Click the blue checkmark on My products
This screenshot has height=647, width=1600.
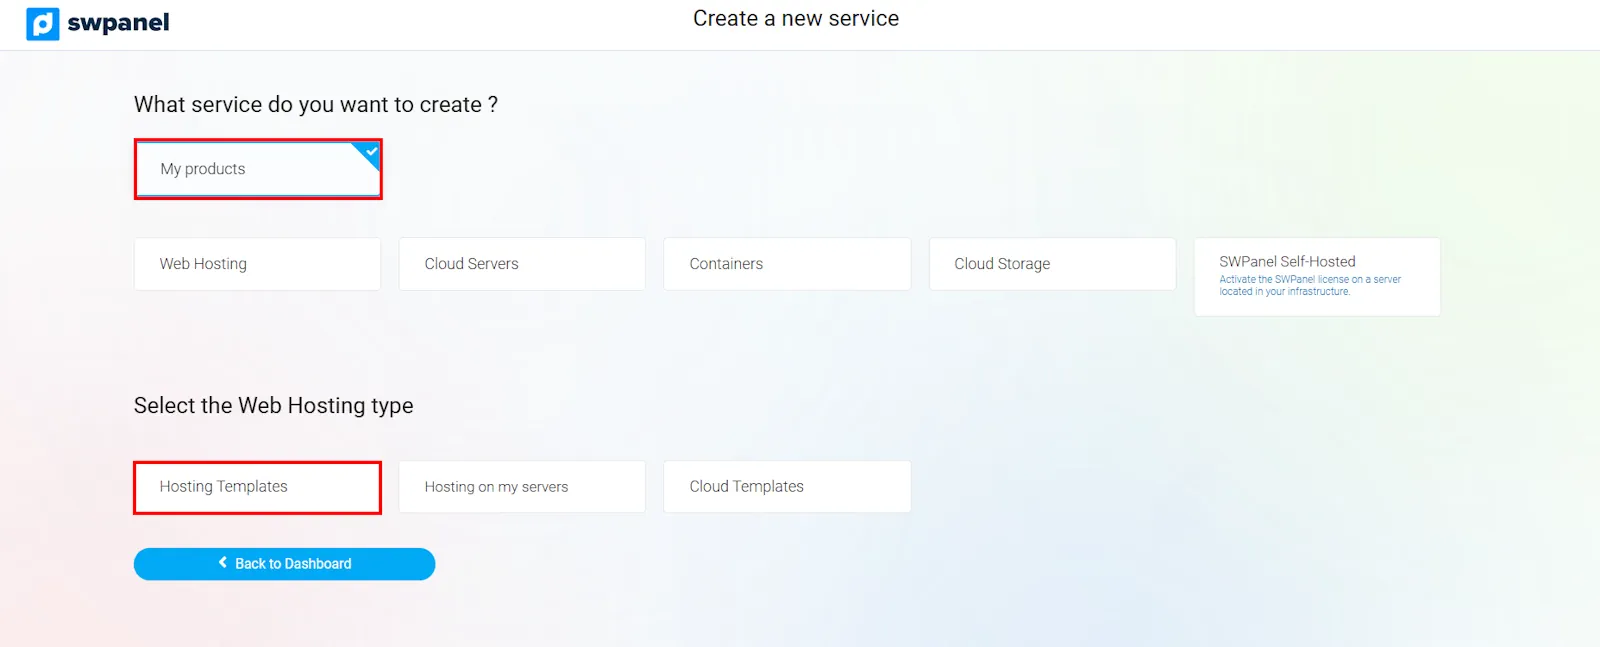(x=372, y=151)
